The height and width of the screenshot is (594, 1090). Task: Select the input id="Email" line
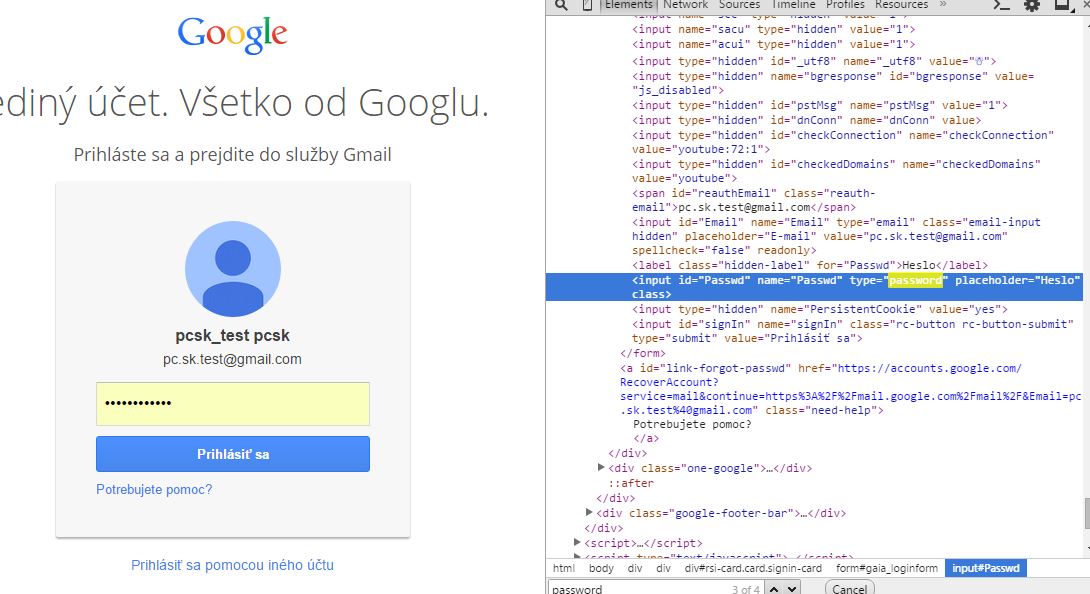pos(836,236)
